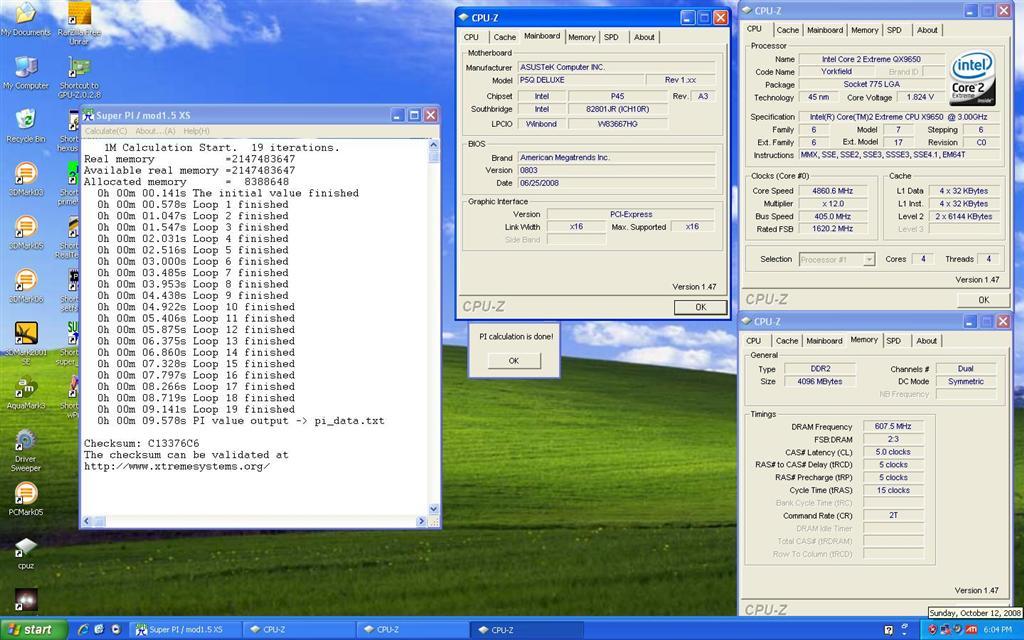Minimize the Mainboard CPU-Z window

[x=688, y=18]
